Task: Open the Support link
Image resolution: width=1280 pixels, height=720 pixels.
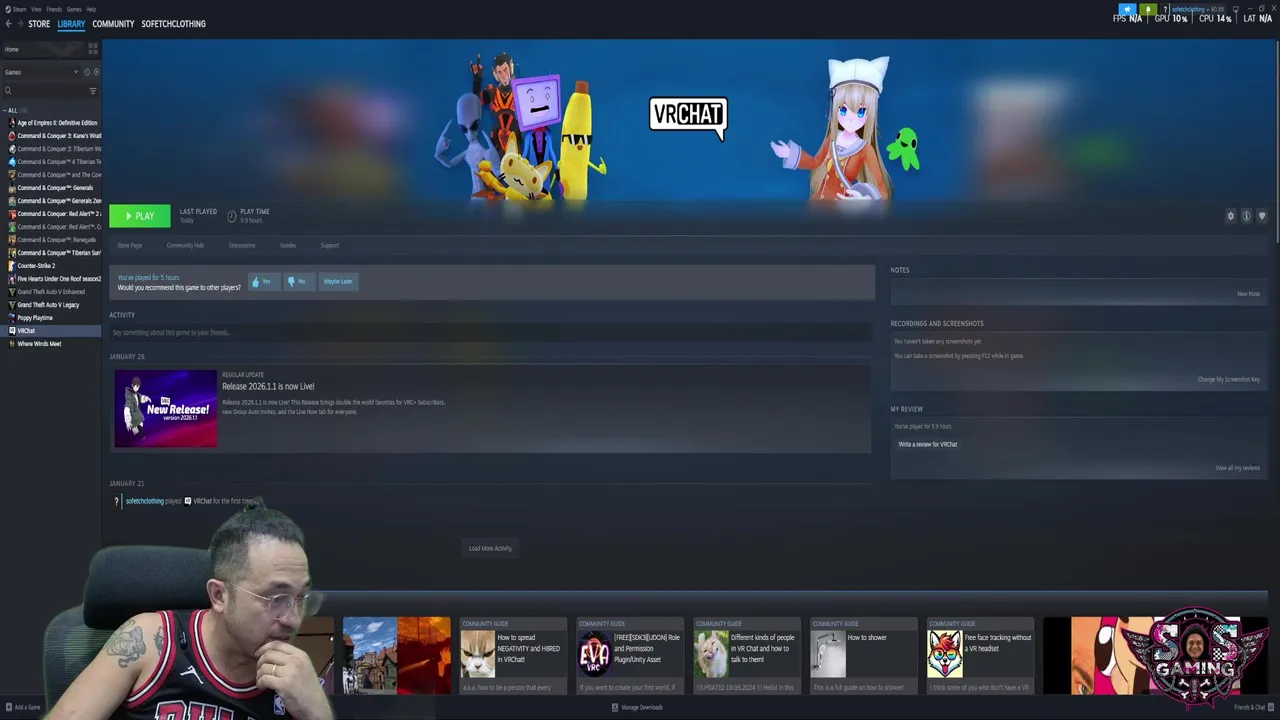Action: tap(330, 245)
